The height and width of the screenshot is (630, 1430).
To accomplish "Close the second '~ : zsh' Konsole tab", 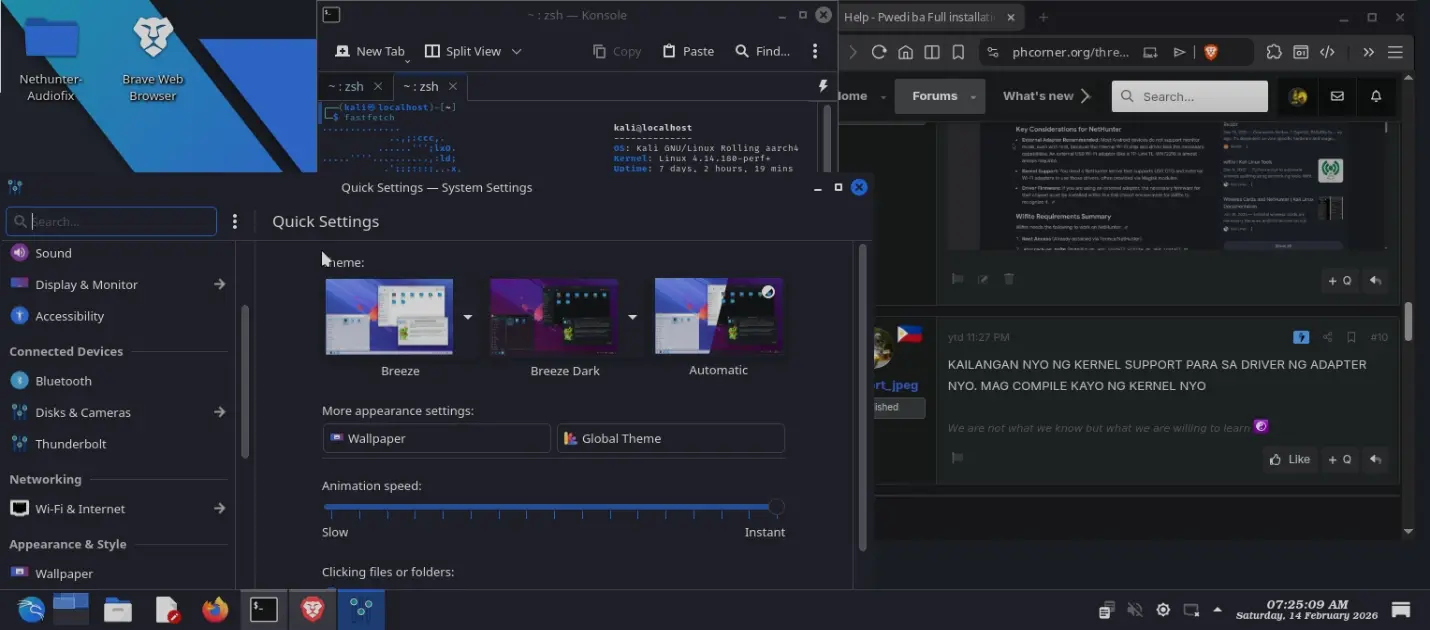I will point(453,86).
